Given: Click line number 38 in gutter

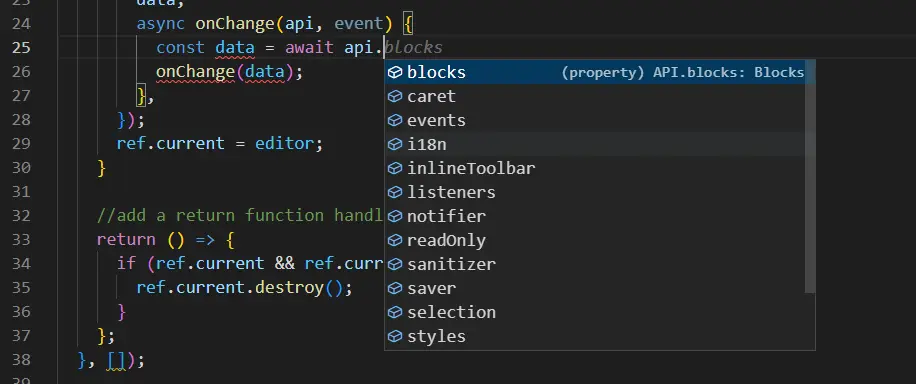Looking at the screenshot, I should click(20, 359).
